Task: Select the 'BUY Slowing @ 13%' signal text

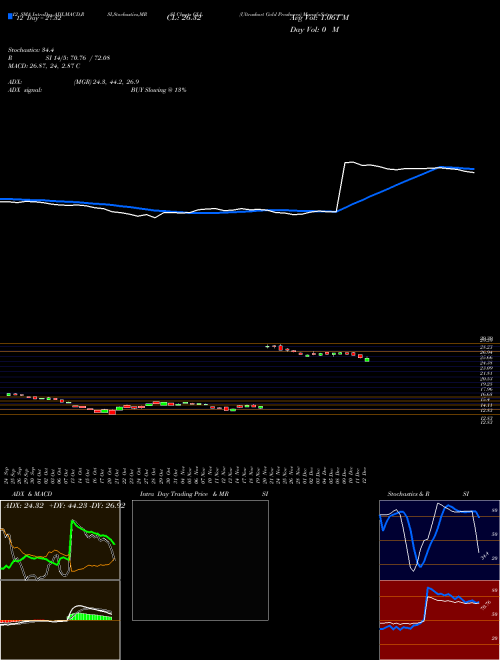Action: tap(158, 90)
